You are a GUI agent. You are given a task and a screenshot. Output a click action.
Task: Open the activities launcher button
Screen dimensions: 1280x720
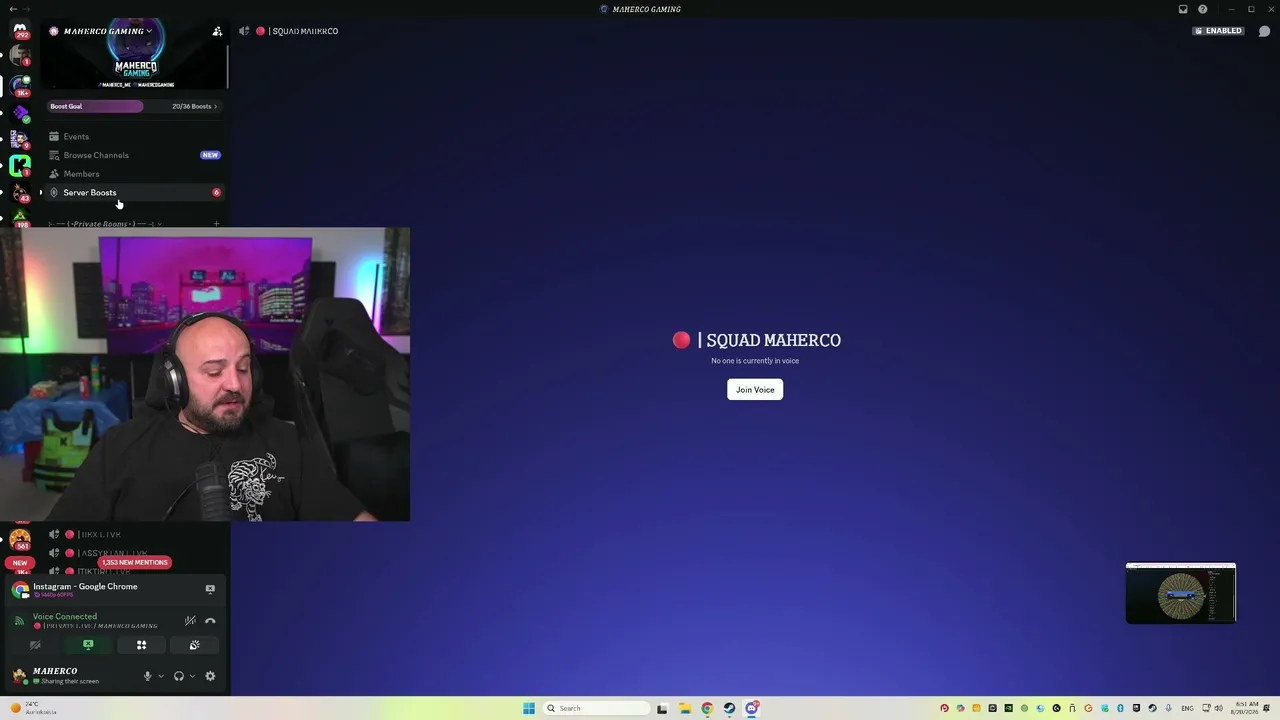click(x=141, y=645)
